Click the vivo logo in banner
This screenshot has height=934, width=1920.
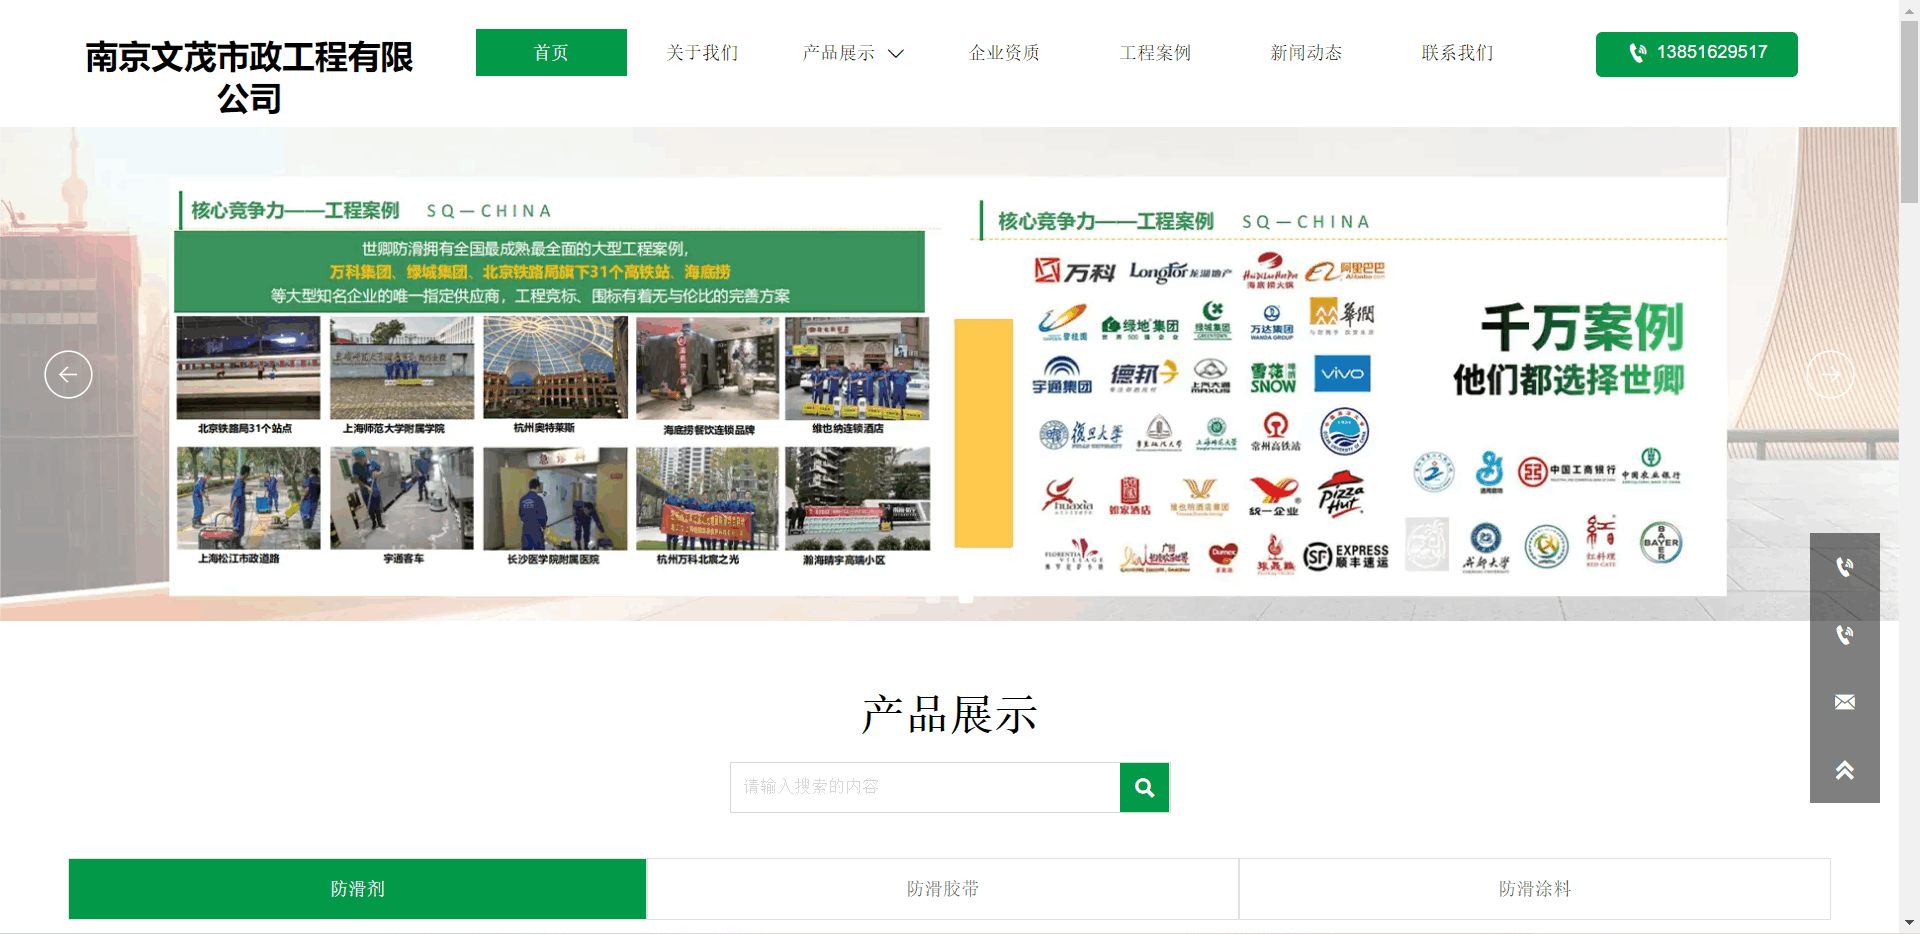[x=1342, y=374]
